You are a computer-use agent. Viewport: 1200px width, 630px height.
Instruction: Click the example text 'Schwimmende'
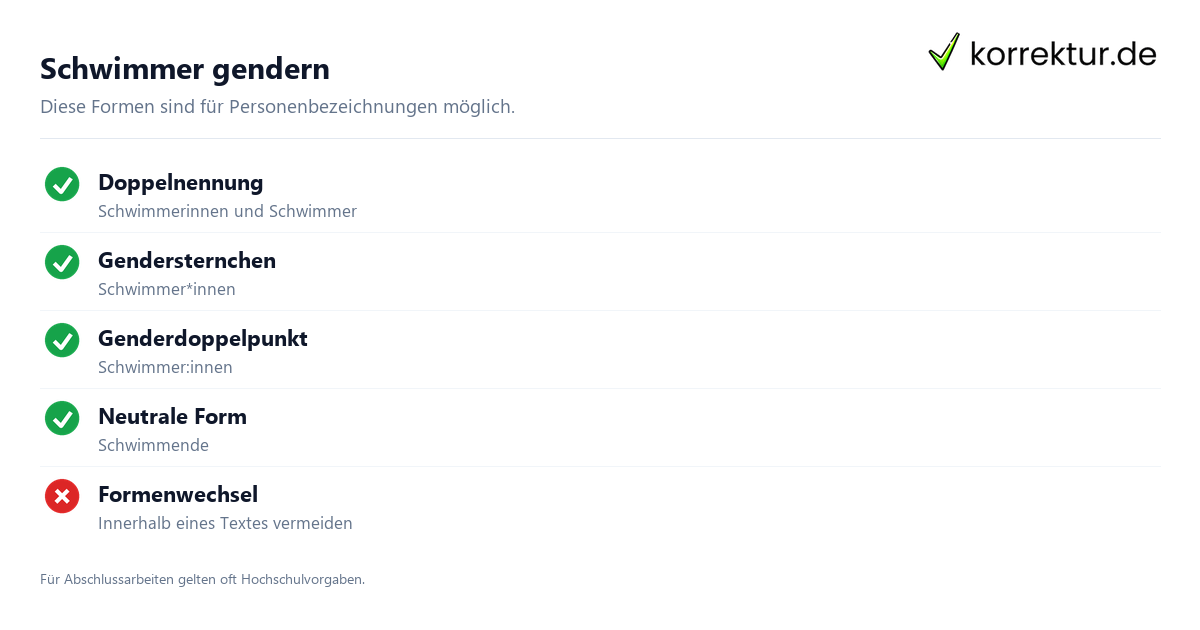pyautogui.click(x=153, y=446)
